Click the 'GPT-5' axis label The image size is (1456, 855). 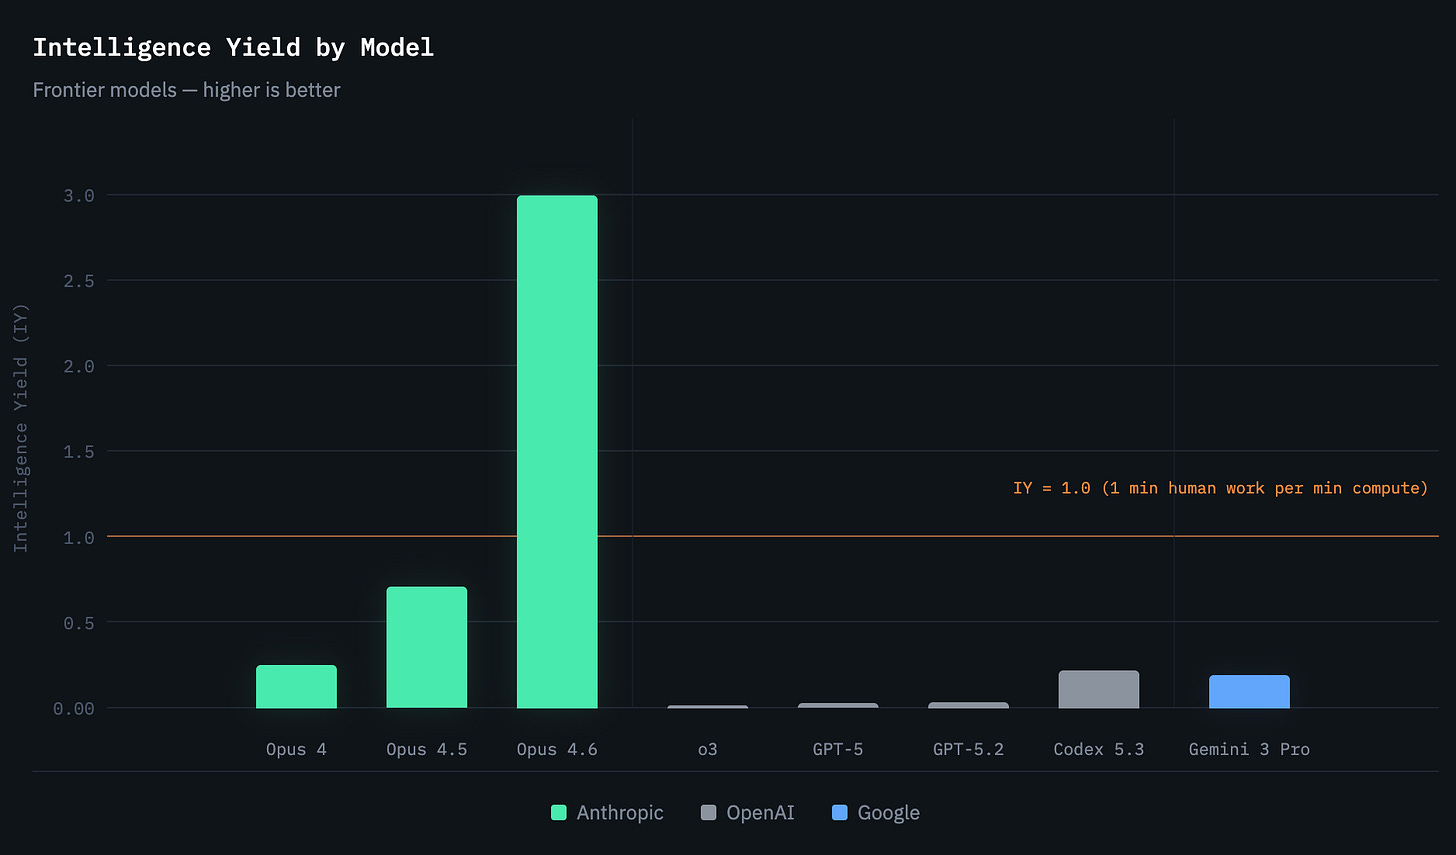(x=838, y=749)
